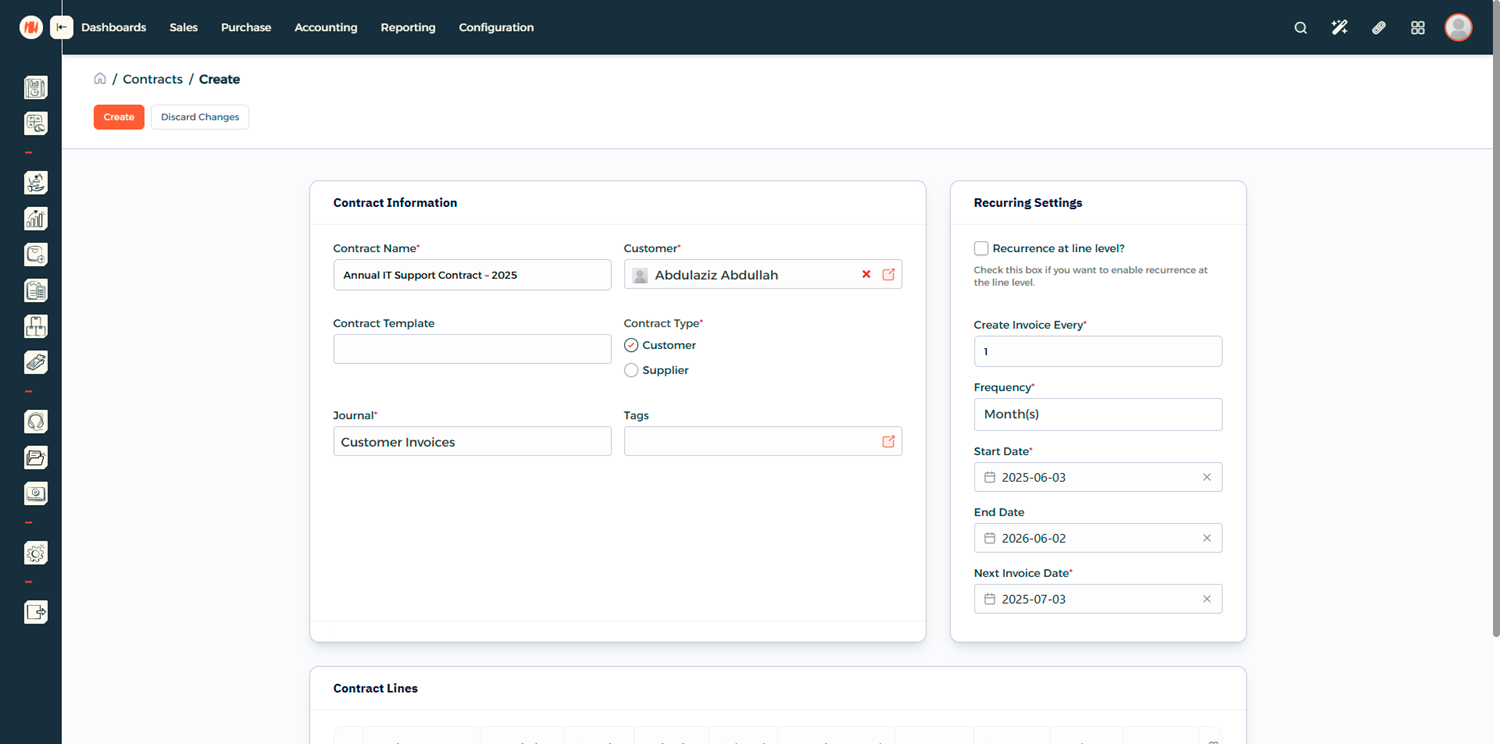Click the orange Create button
This screenshot has height=744, width=1500.
(x=119, y=117)
